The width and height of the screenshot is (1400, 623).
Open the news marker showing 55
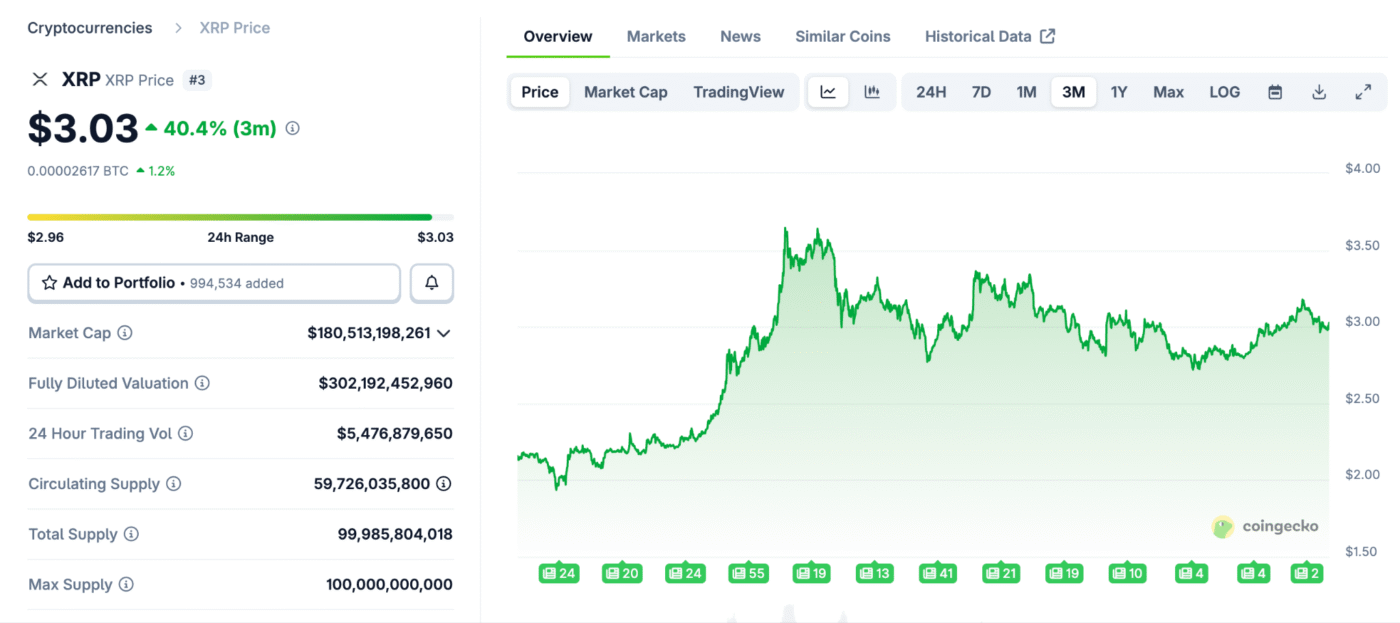pos(749,573)
